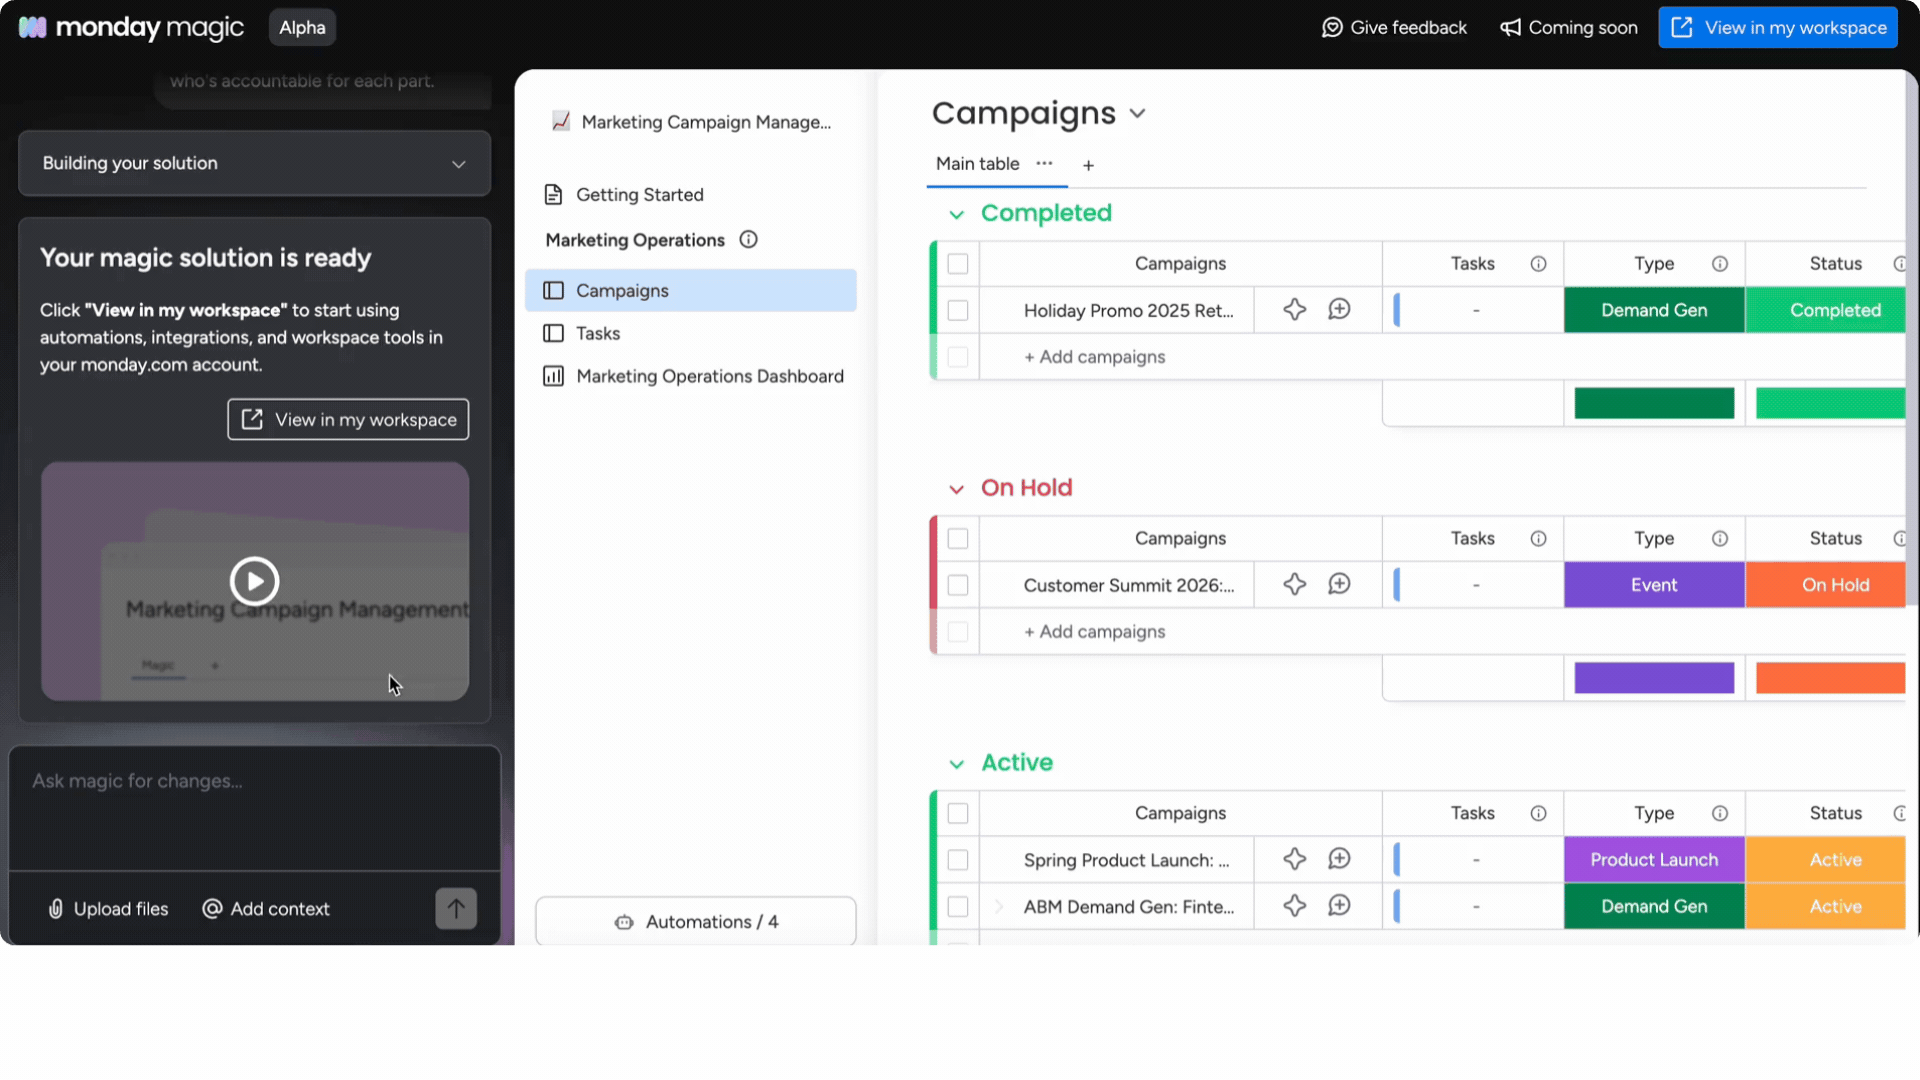Viewport: 1920px width, 1080px height.
Task: Open the Campaigns title dropdown chevron
Action: point(1137,114)
